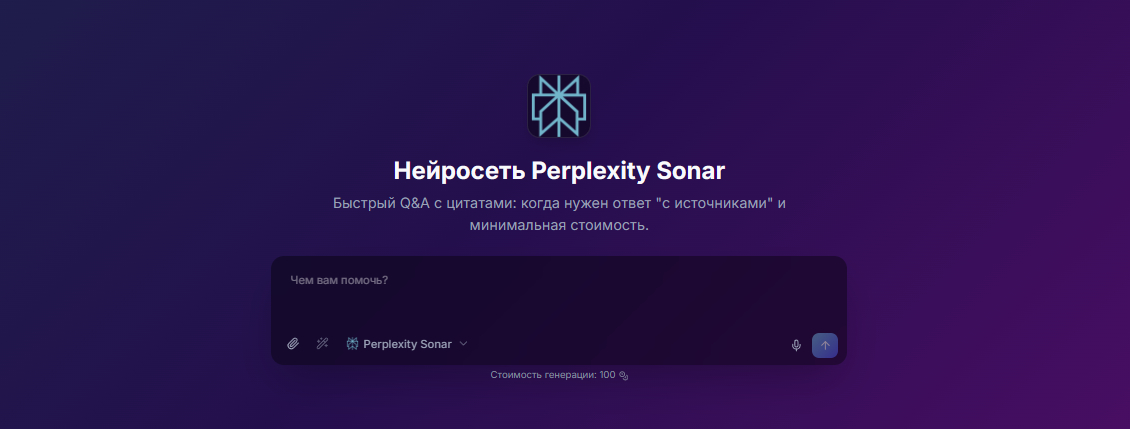1130x429 pixels.
Task: Click the word "Sonar" in the page heading
Action: tap(691, 172)
